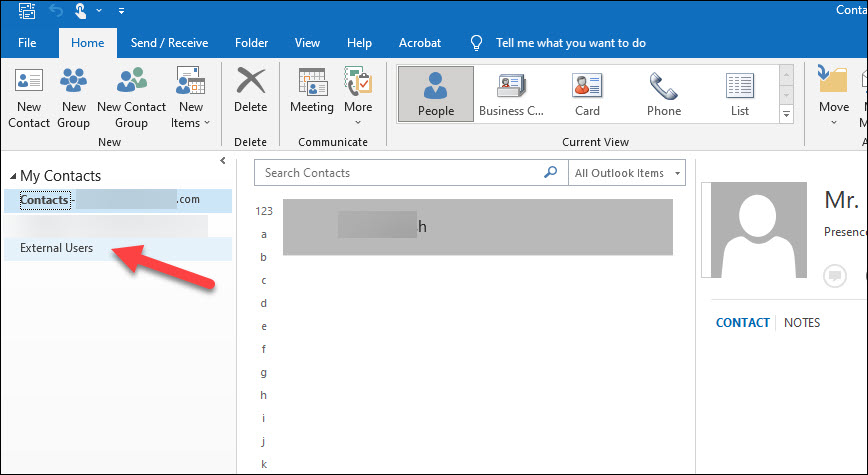The height and width of the screenshot is (475, 868).
Task: Select the Phone view
Action: (x=664, y=94)
